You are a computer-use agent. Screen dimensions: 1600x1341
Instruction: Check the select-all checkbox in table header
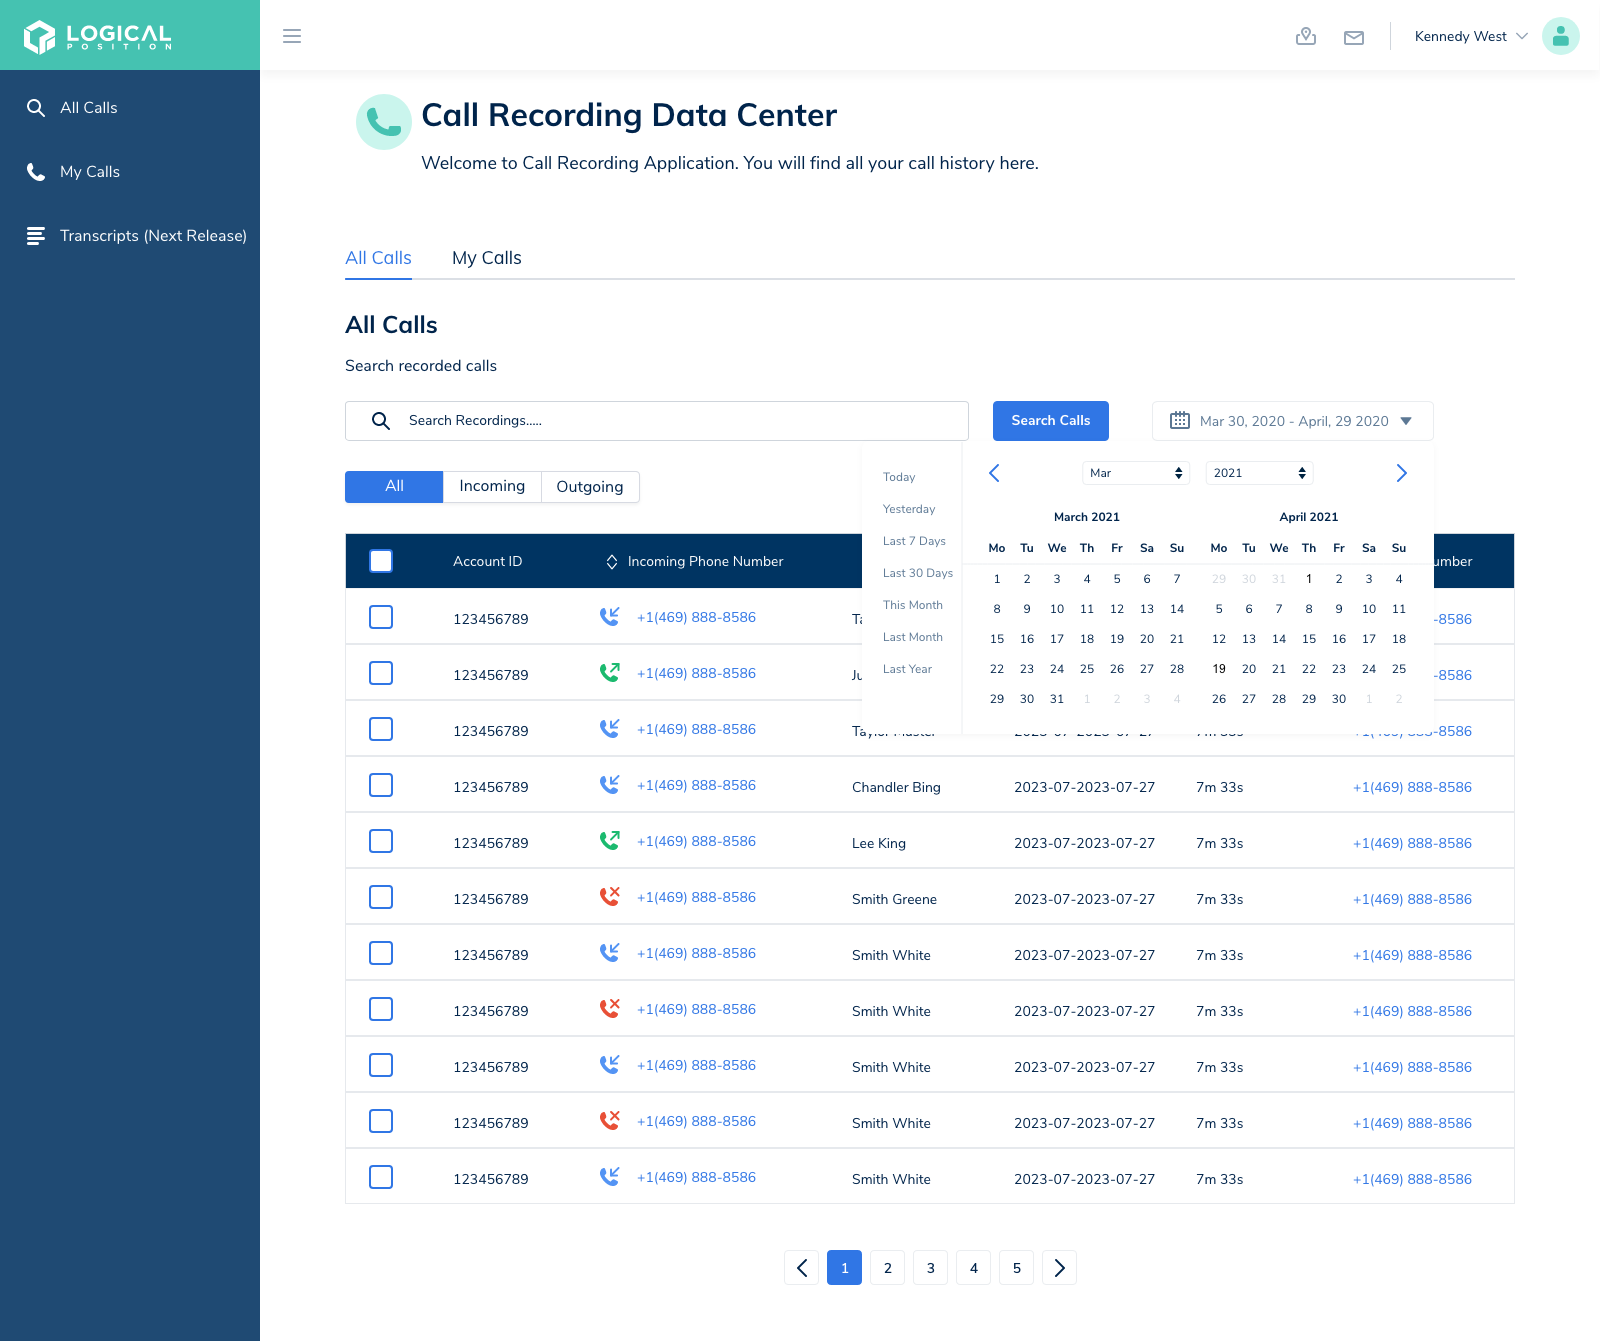[x=381, y=561]
